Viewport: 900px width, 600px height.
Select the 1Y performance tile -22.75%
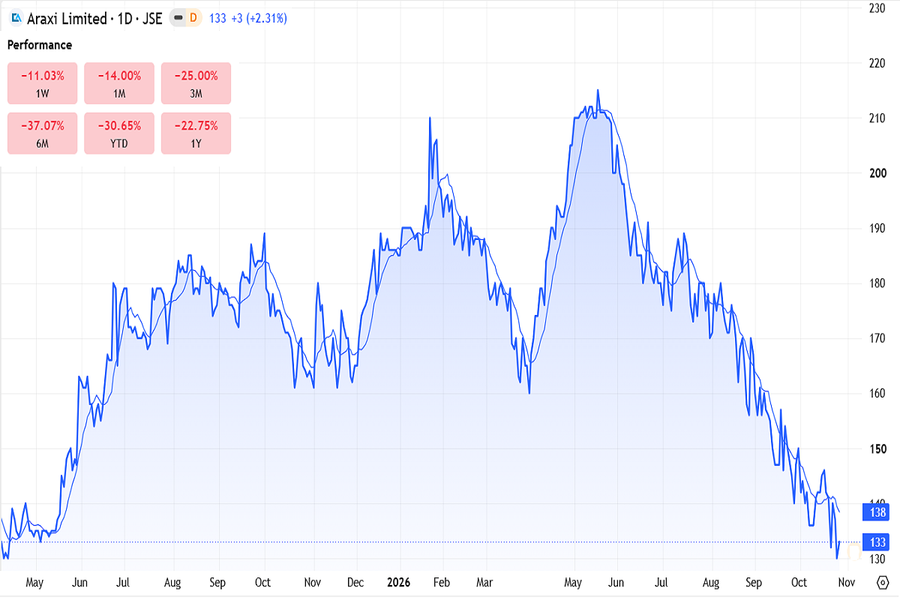tap(196, 133)
